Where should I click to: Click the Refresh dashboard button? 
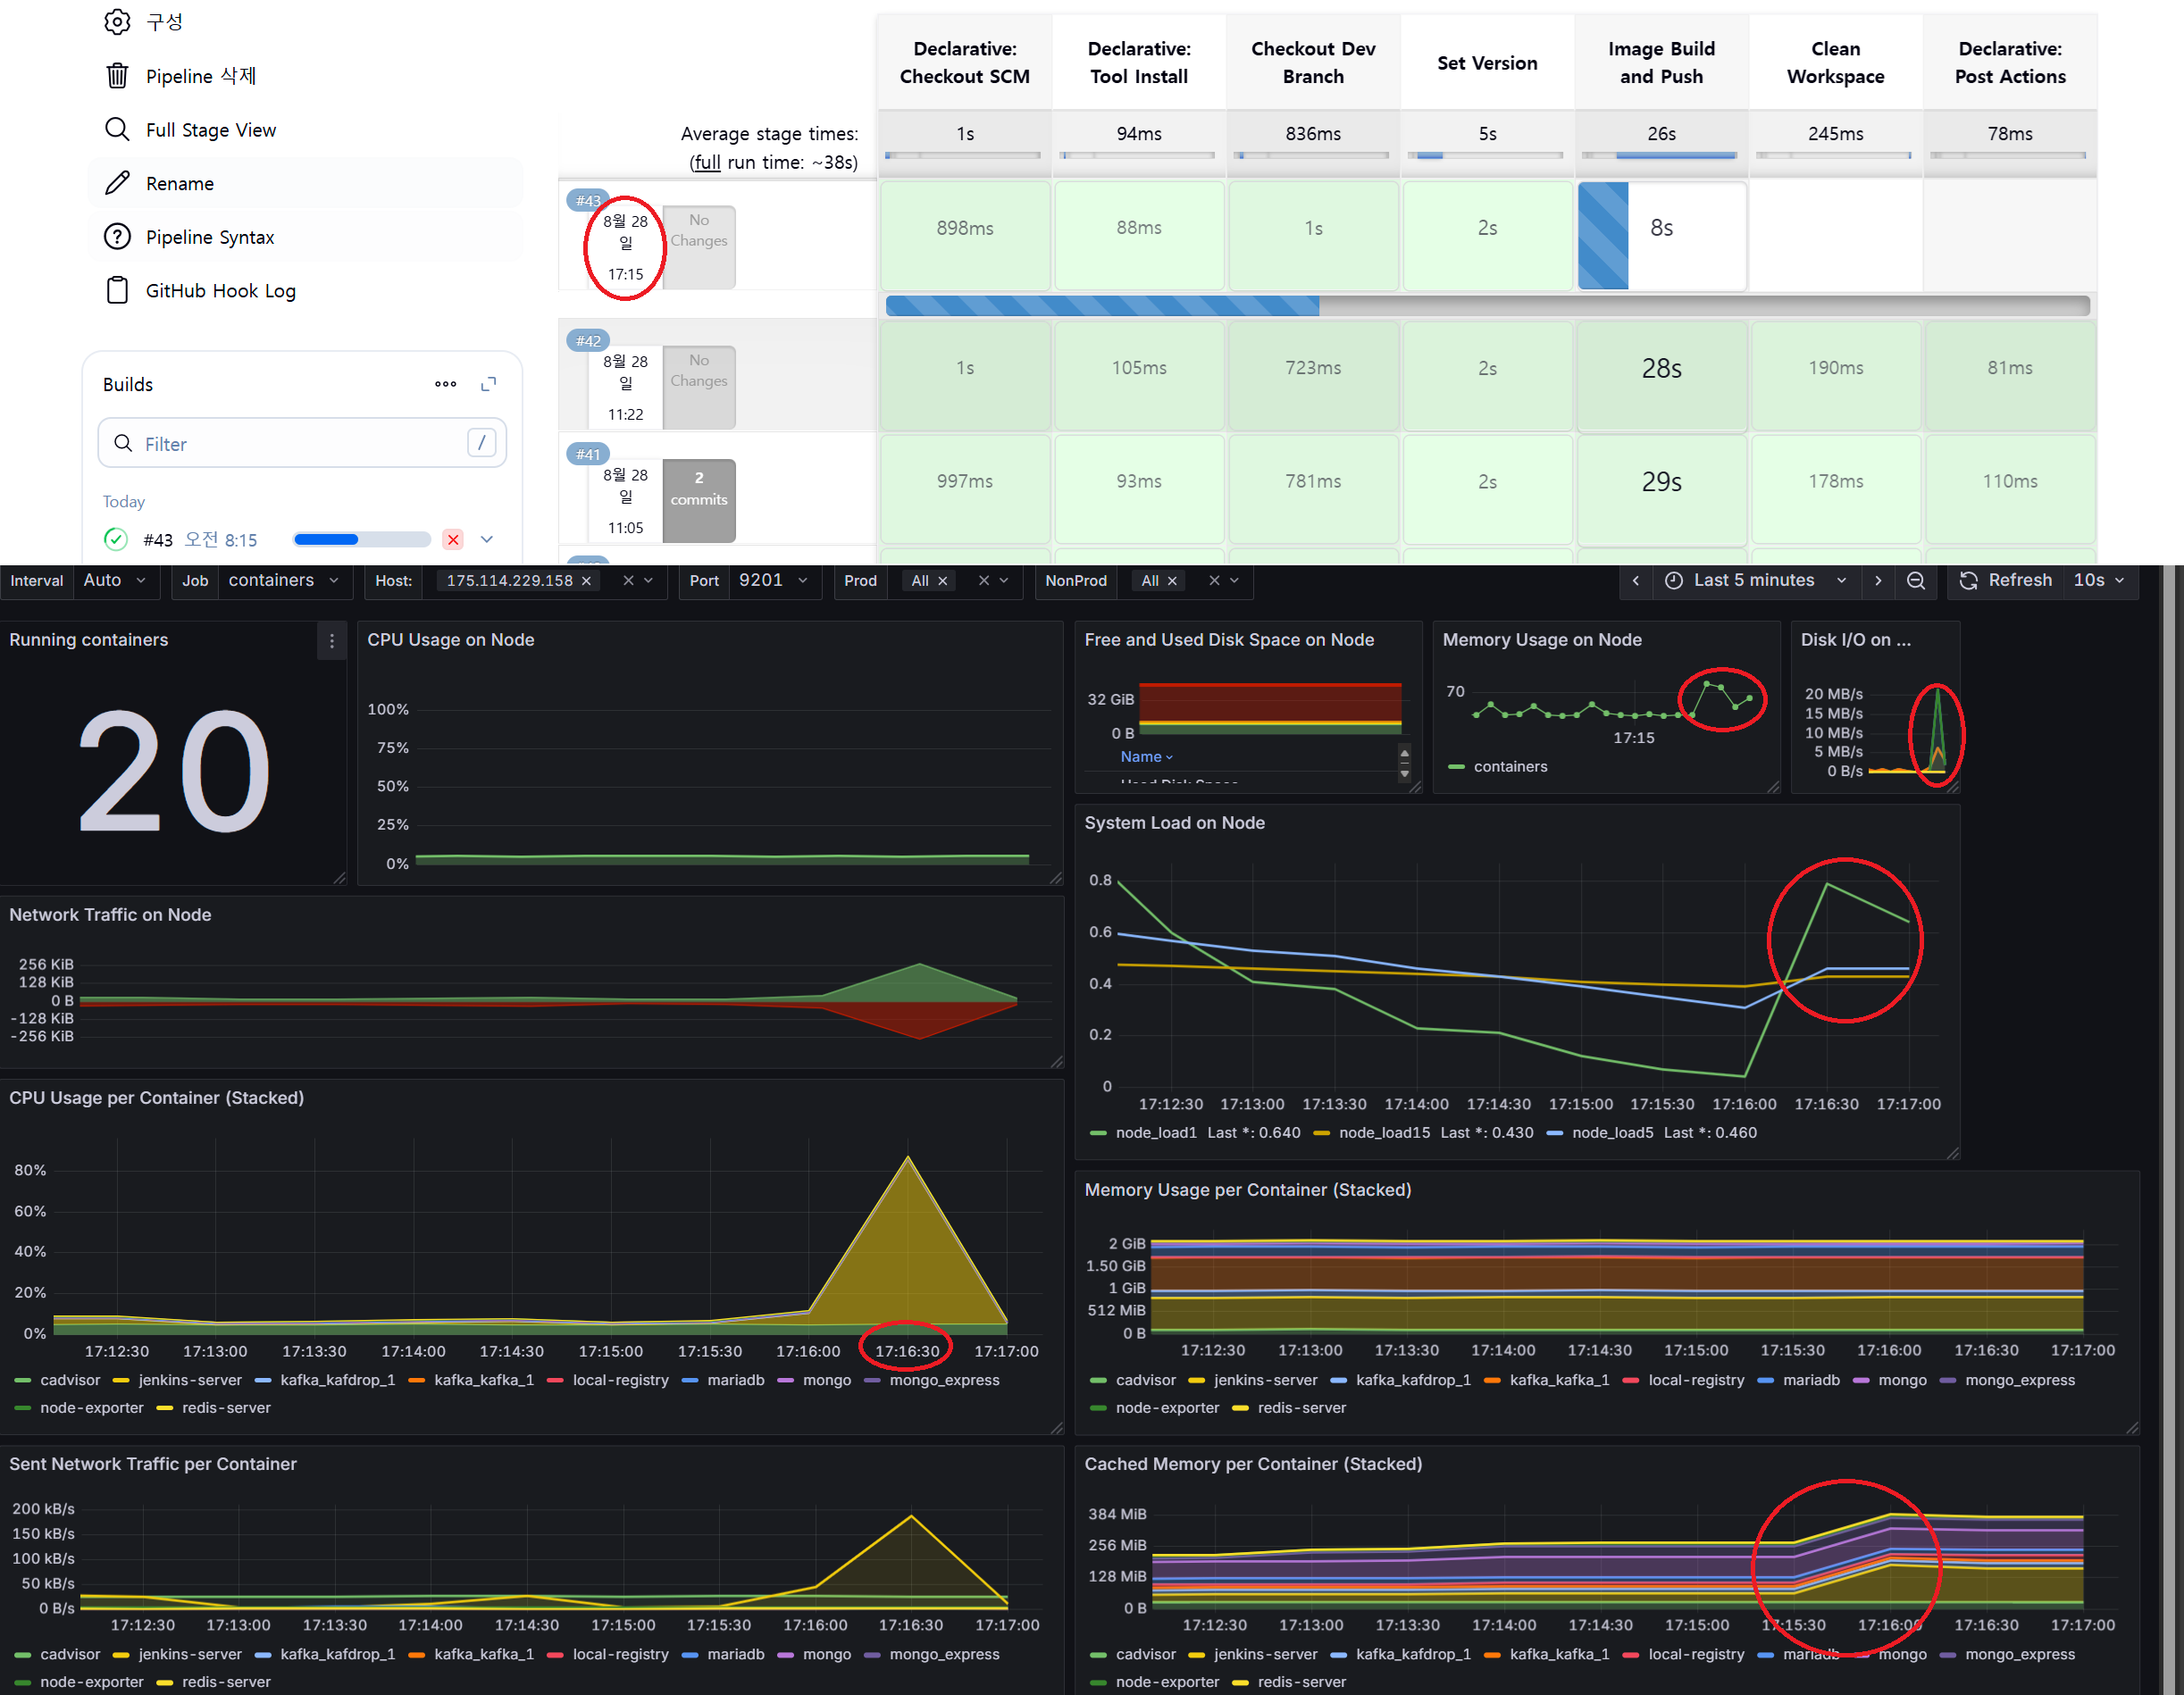[x=2006, y=581]
